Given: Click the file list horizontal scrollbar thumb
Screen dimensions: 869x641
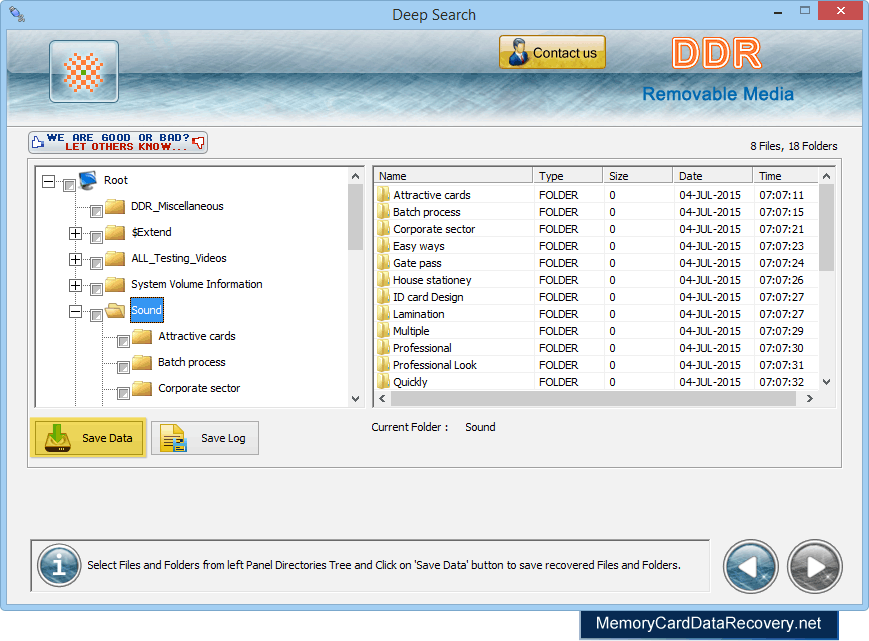Looking at the screenshot, I should click(x=594, y=398).
